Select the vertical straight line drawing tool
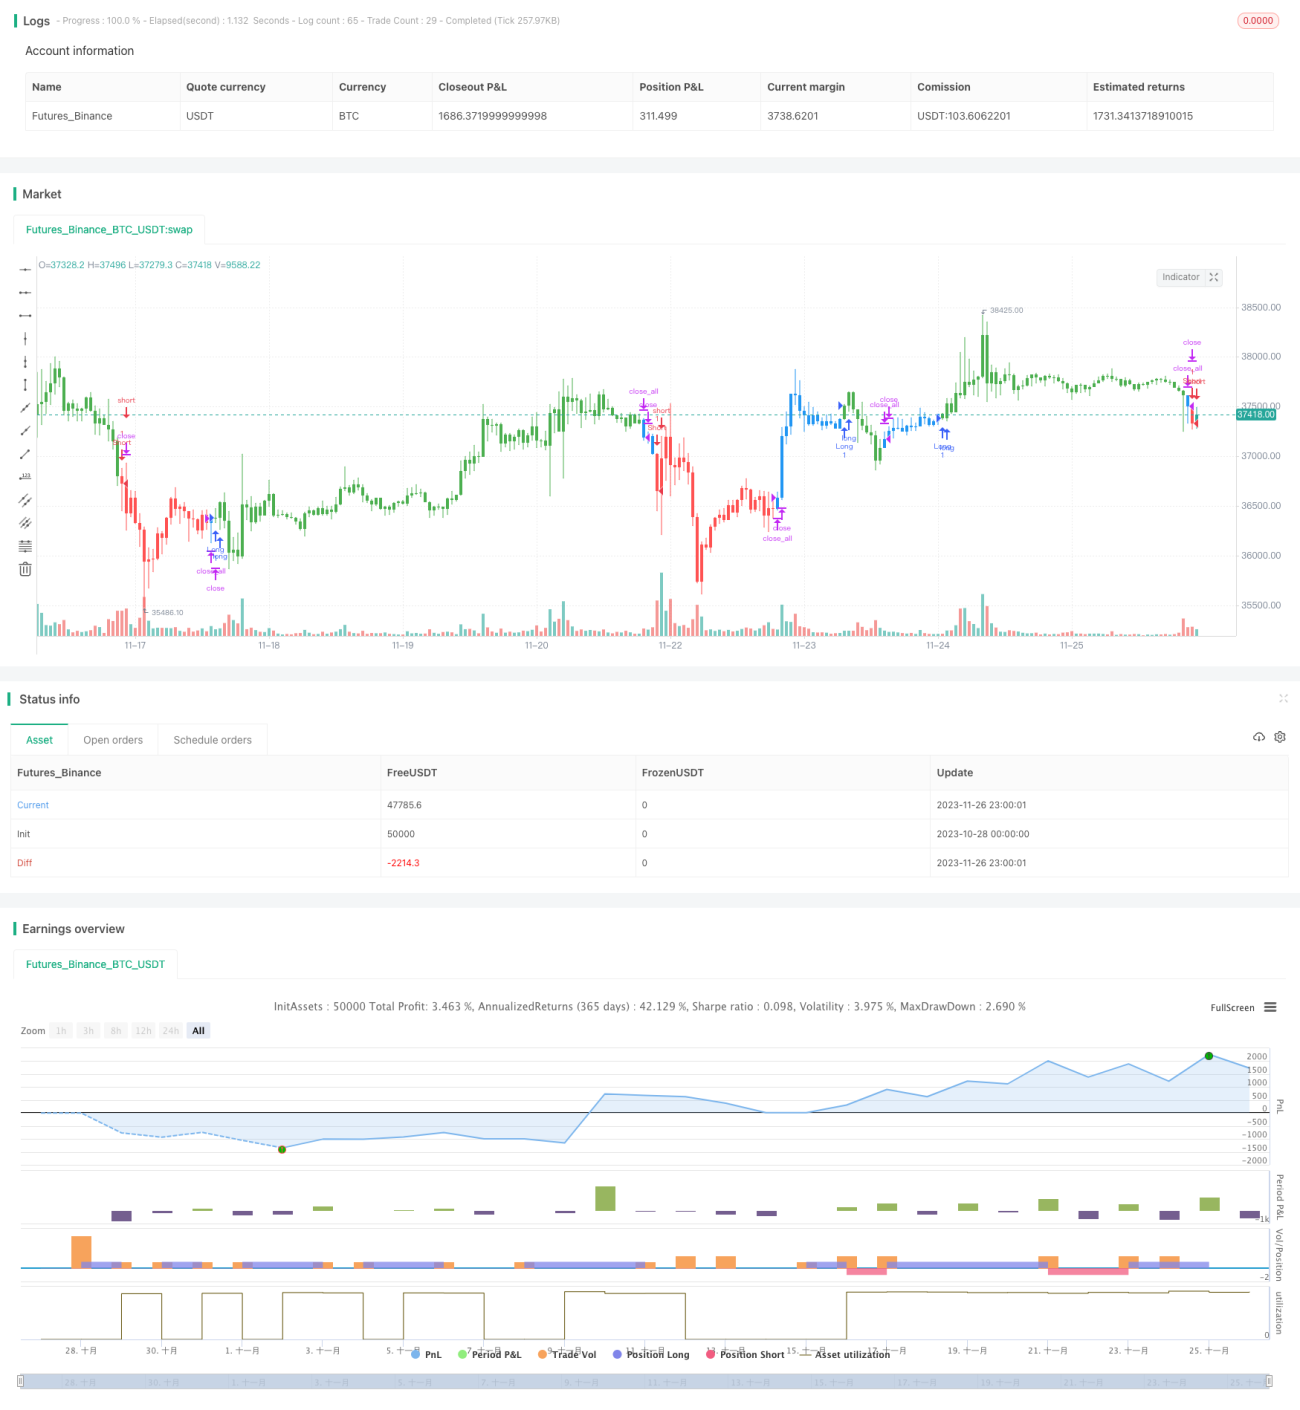Screen dimensions: 1300x1410 click(x=25, y=339)
